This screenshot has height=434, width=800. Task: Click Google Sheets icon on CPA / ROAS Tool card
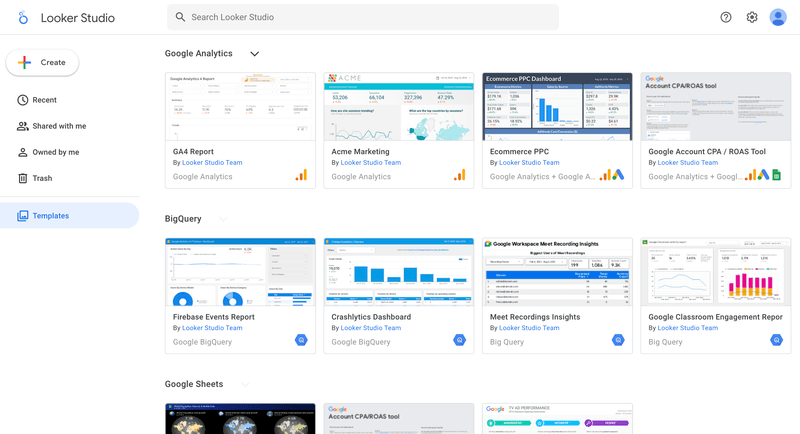point(777,175)
